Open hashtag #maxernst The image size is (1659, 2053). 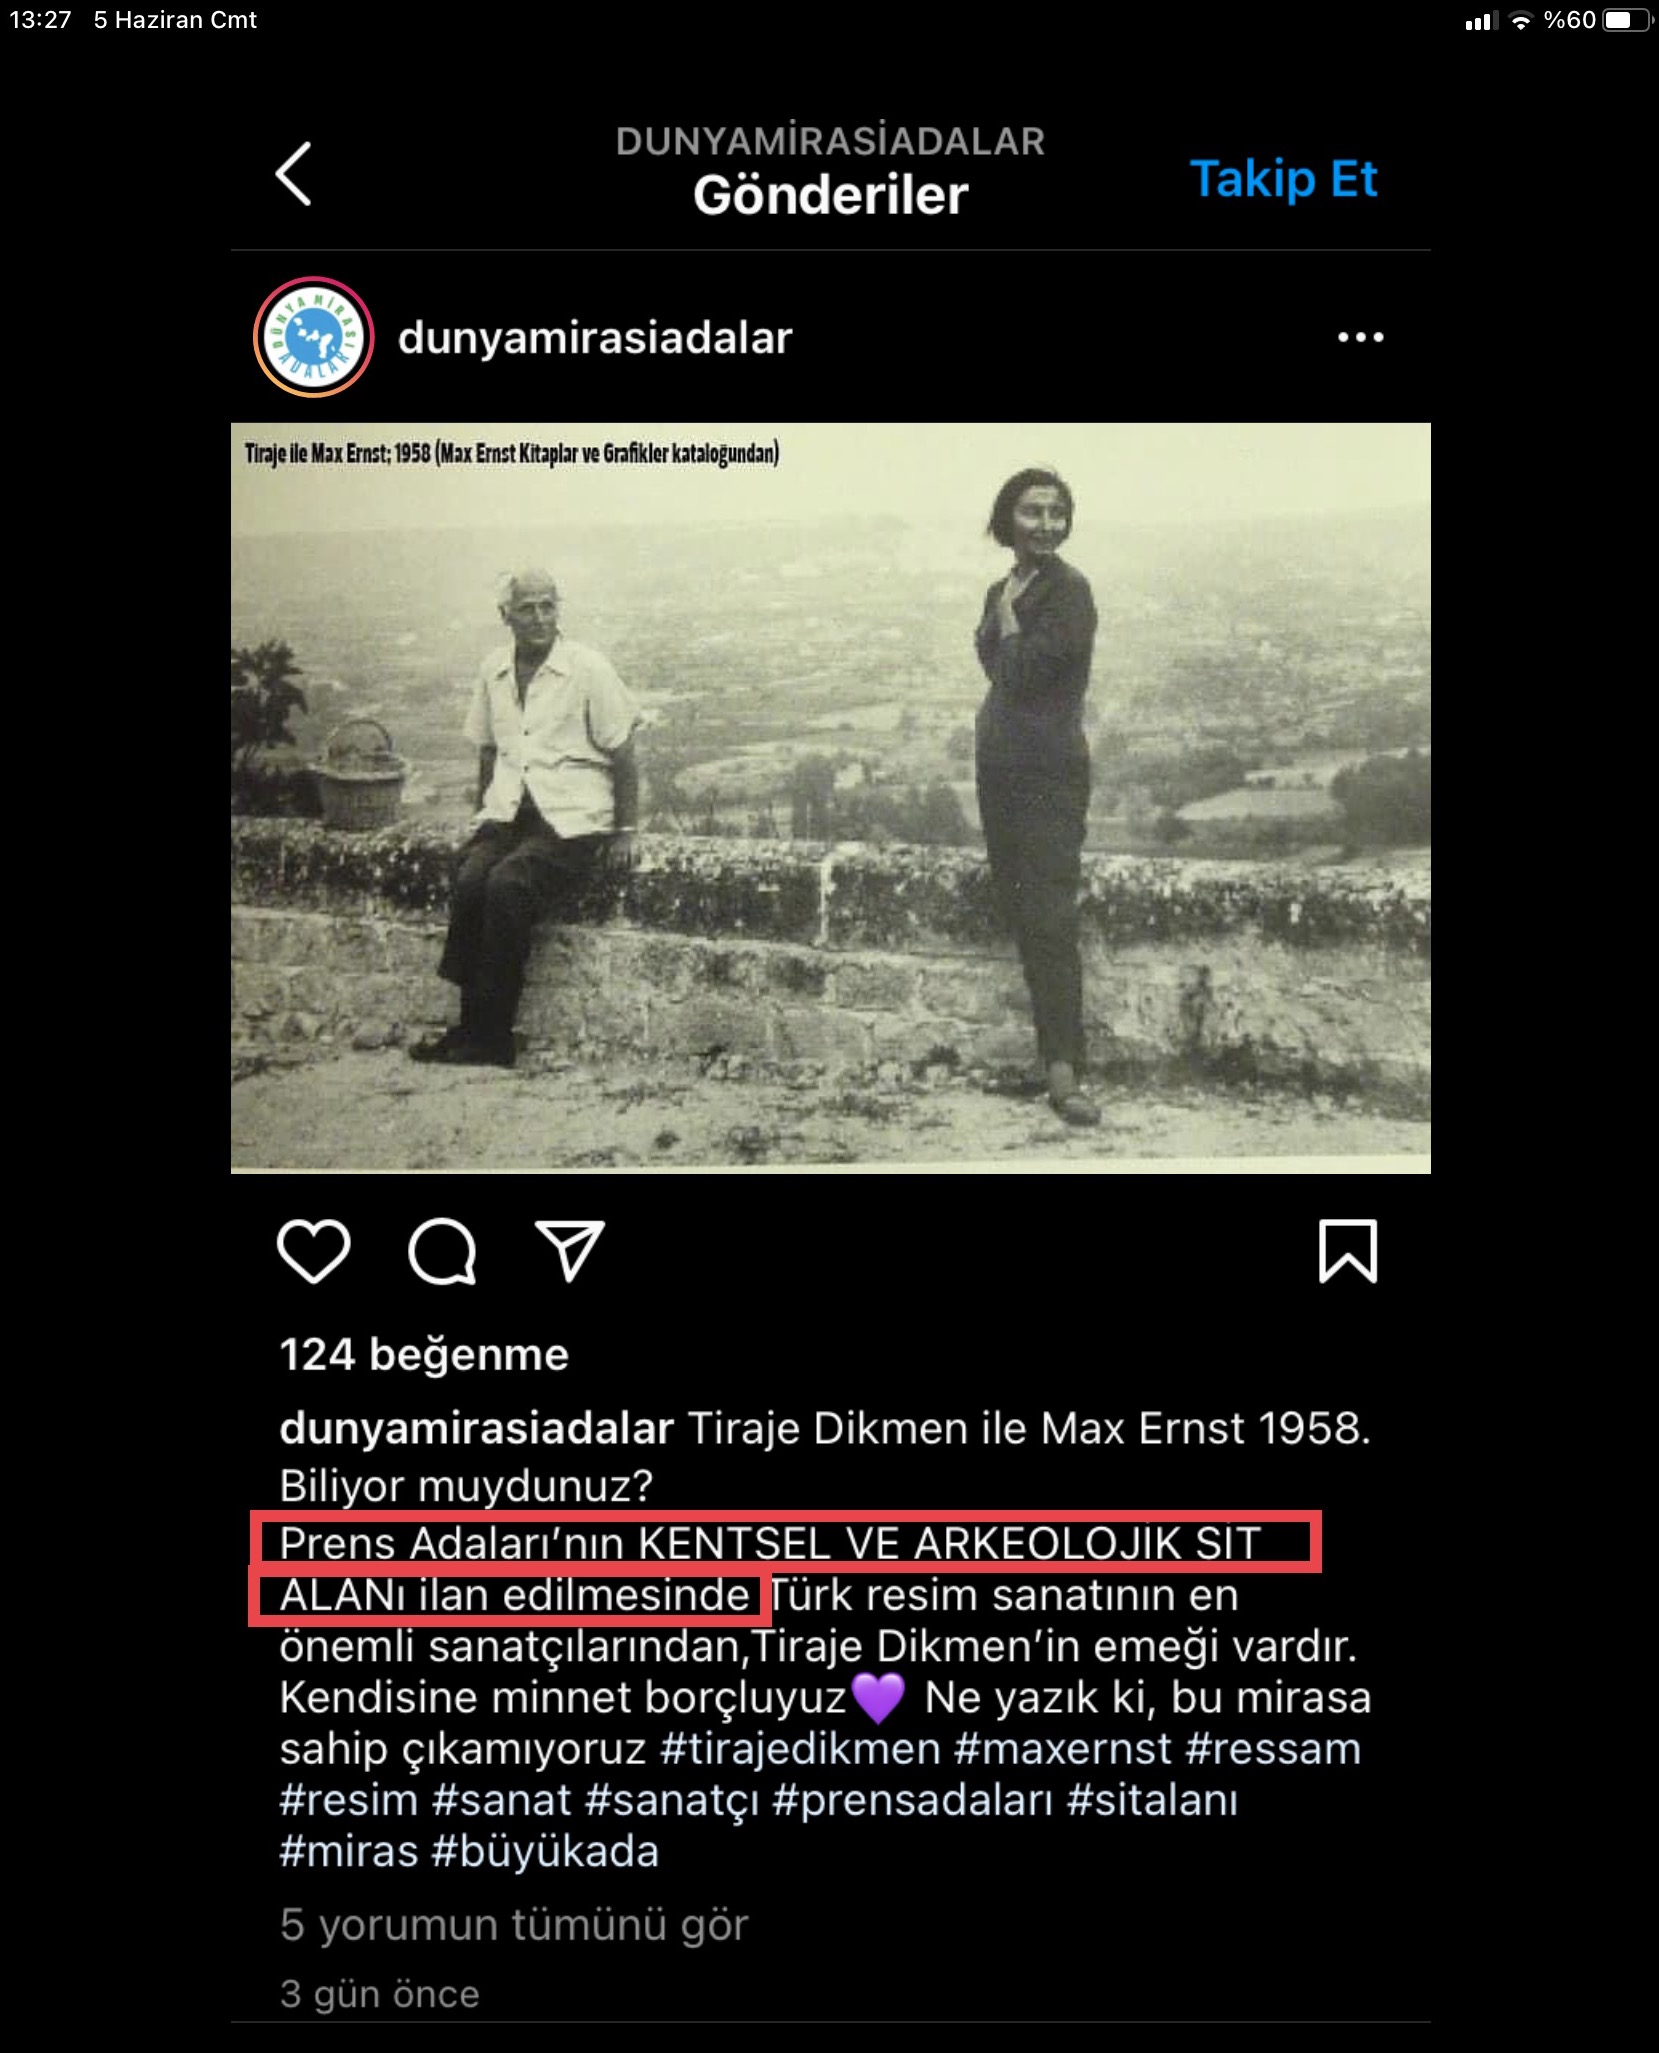[x=1063, y=1749]
